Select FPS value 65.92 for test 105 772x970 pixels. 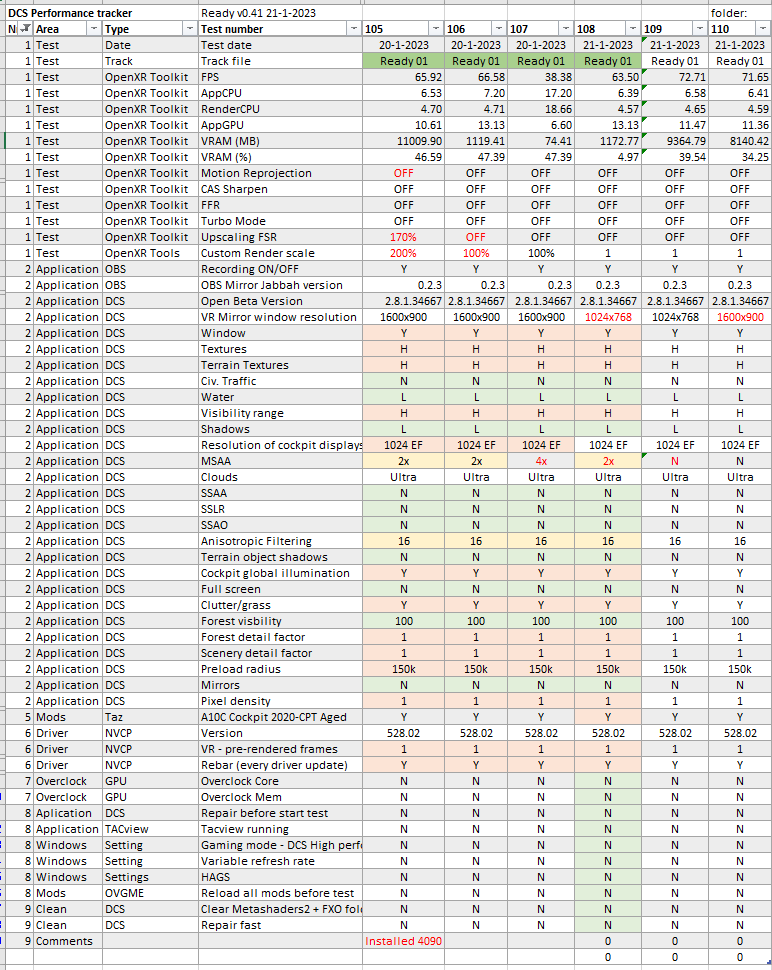tap(403, 77)
